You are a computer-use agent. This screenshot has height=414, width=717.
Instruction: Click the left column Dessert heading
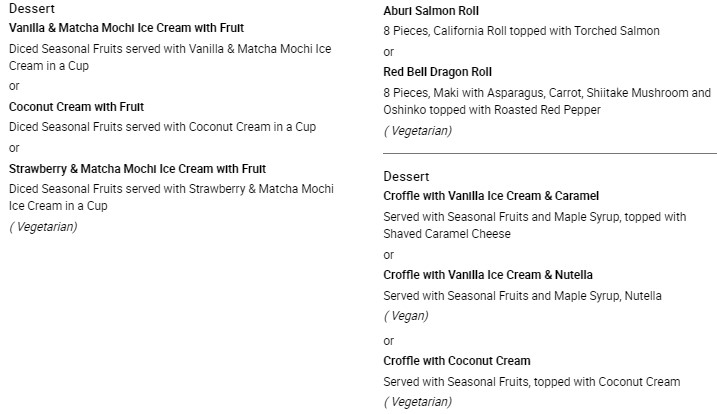(32, 8)
